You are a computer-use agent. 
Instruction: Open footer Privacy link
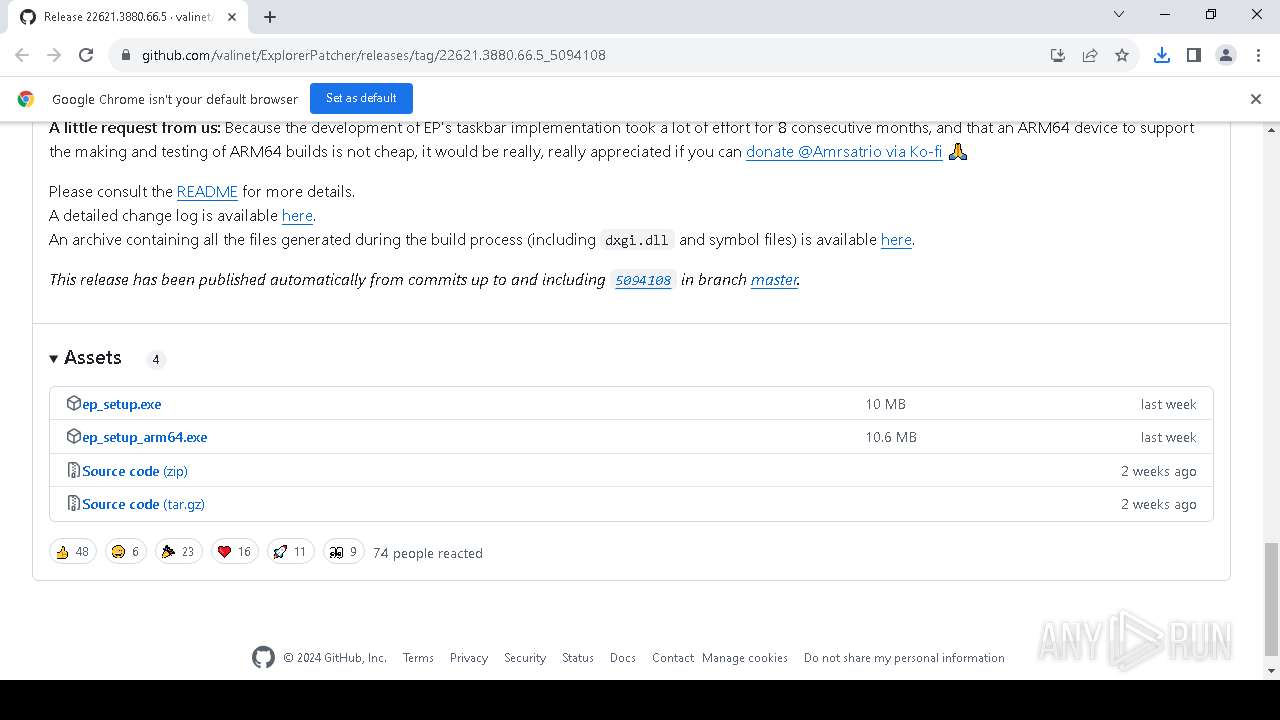click(469, 657)
